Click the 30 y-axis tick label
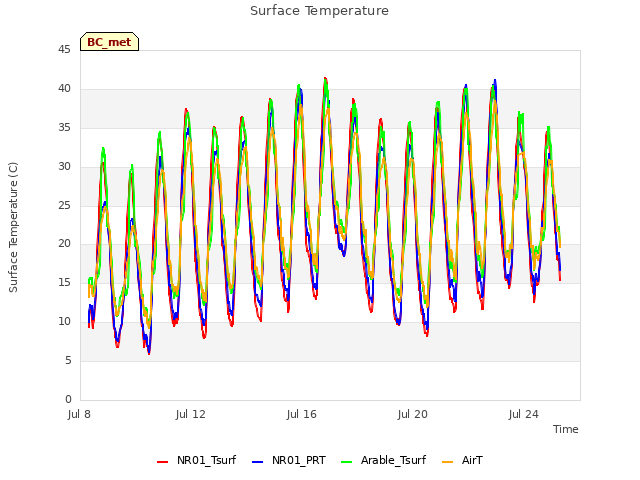640x480 pixels. pos(64,167)
